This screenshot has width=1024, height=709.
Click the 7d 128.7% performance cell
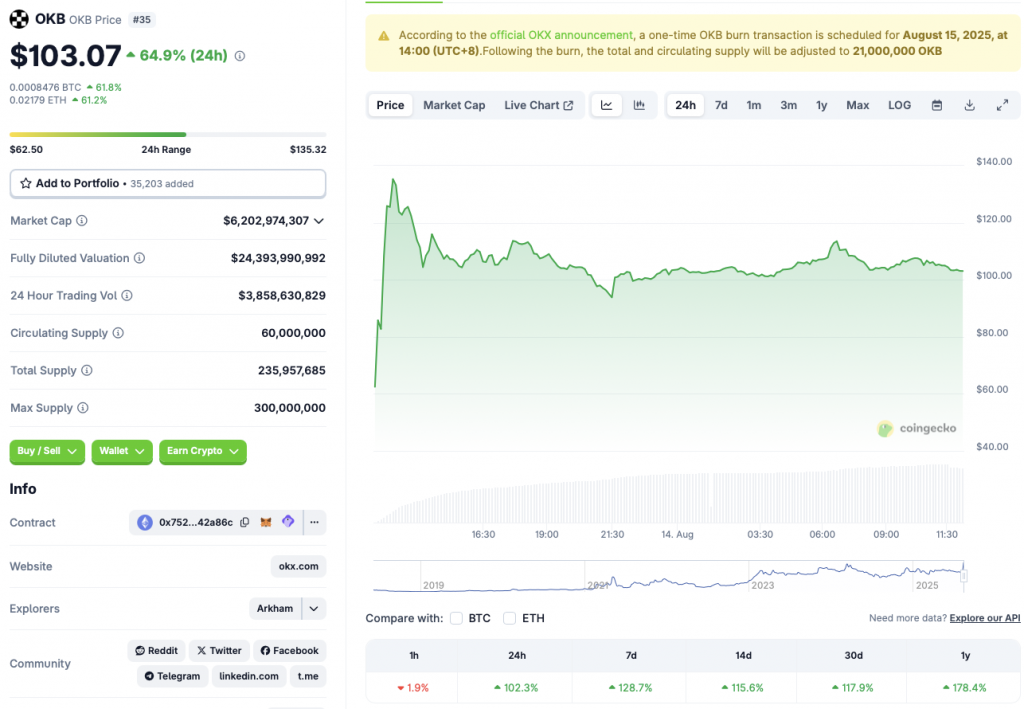tap(630, 687)
